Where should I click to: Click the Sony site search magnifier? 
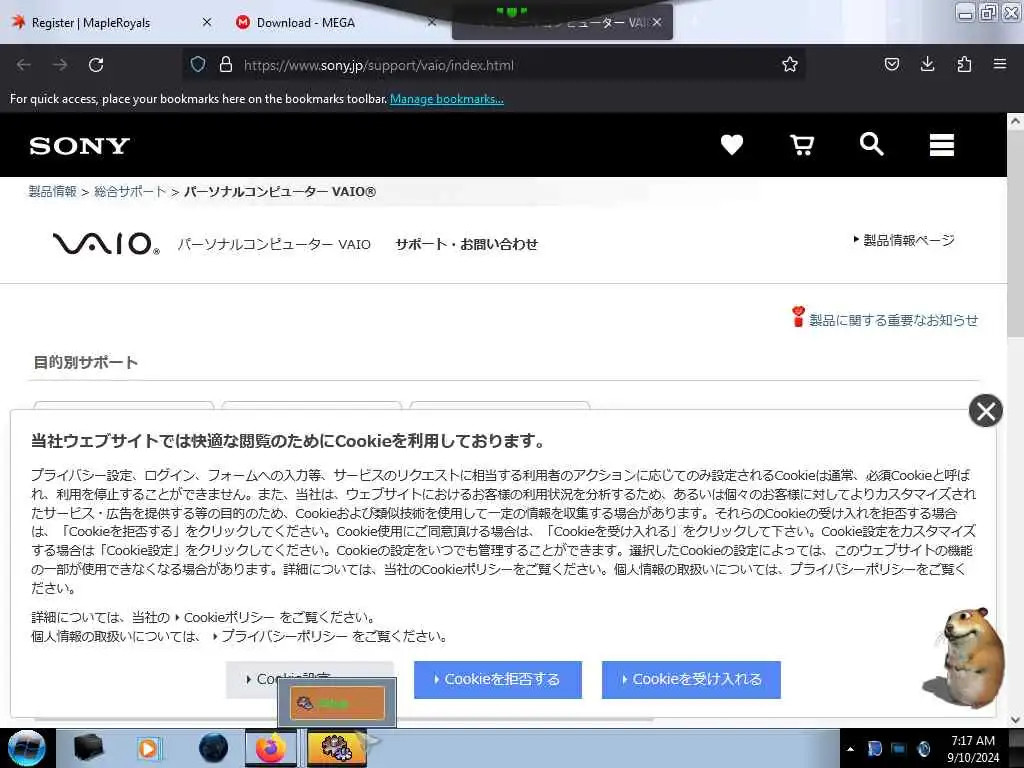coord(872,144)
